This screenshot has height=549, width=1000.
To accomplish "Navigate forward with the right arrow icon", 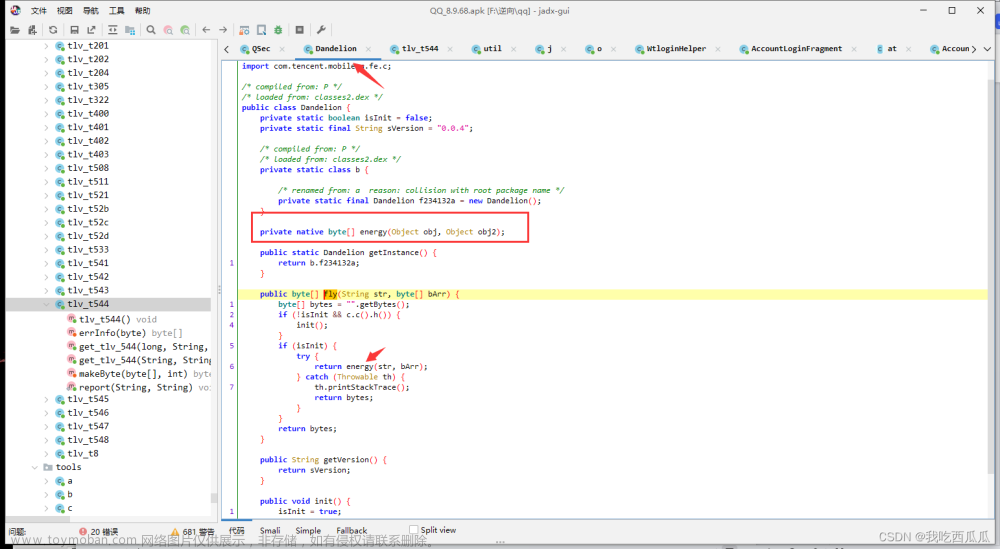I will pos(223,30).
